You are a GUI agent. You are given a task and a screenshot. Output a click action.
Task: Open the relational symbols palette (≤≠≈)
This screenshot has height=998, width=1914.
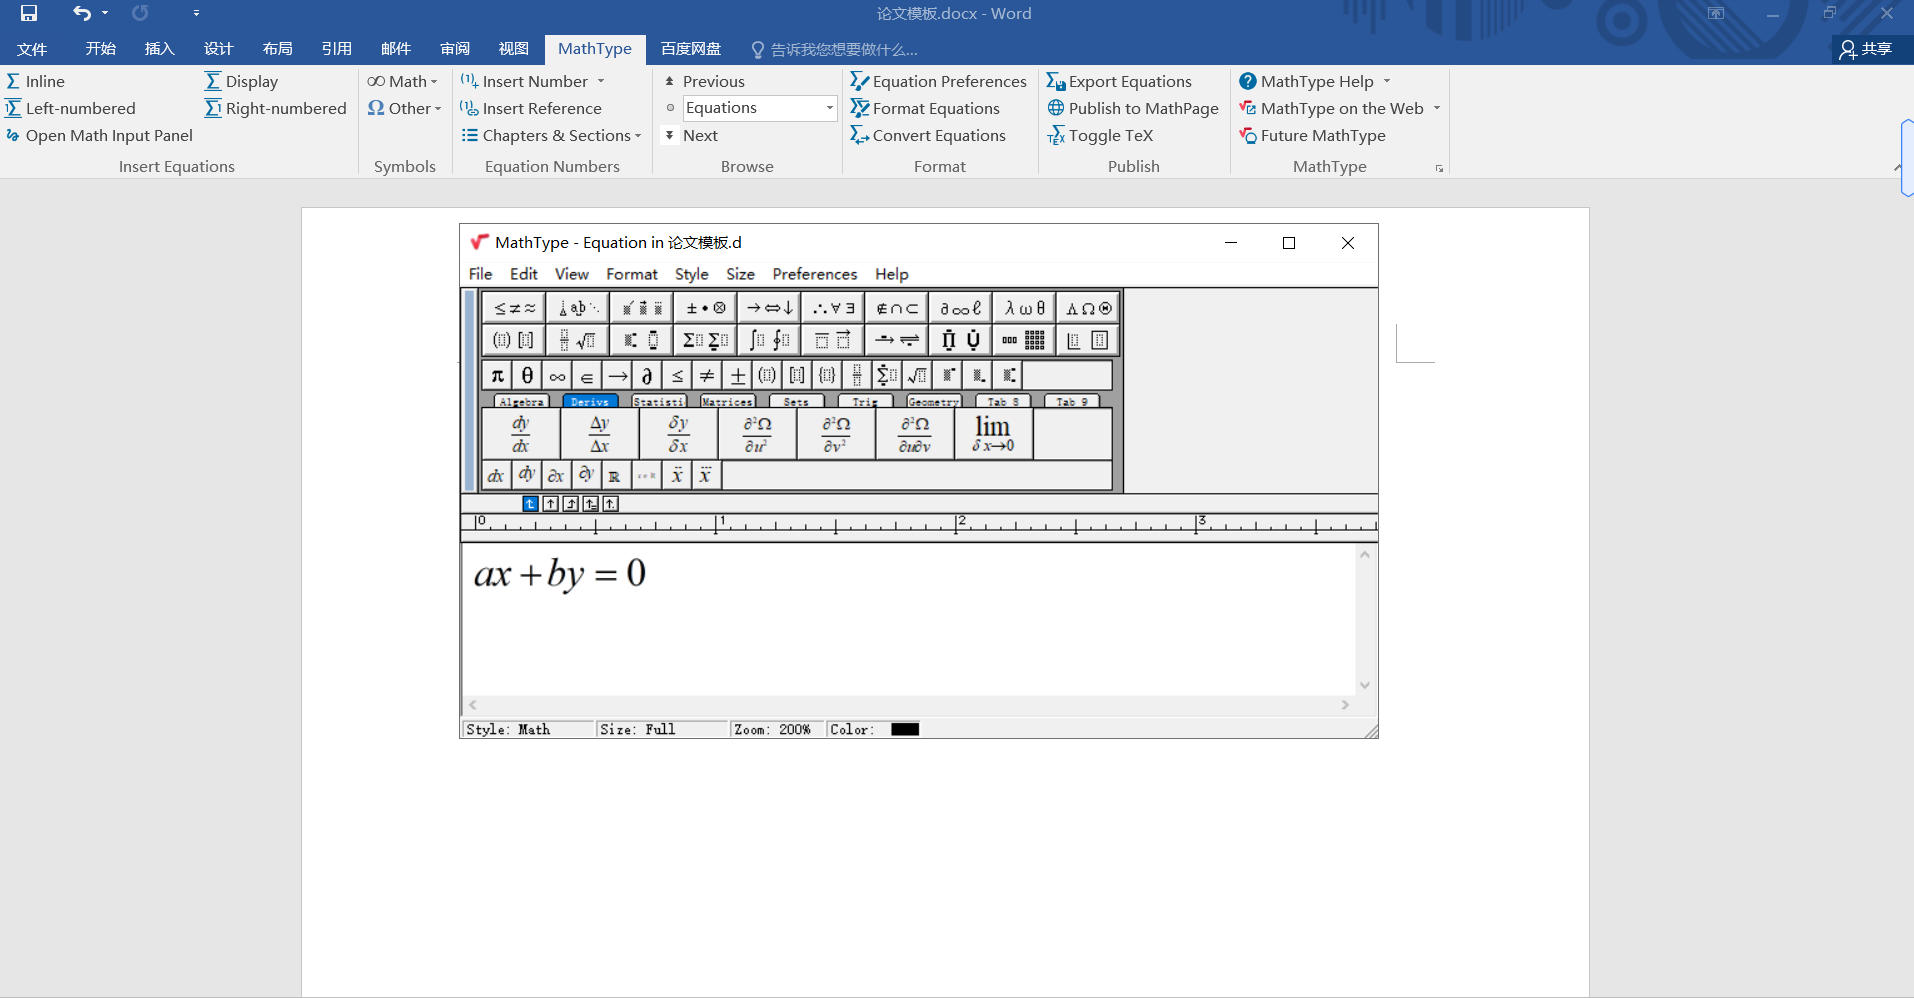[514, 308]
